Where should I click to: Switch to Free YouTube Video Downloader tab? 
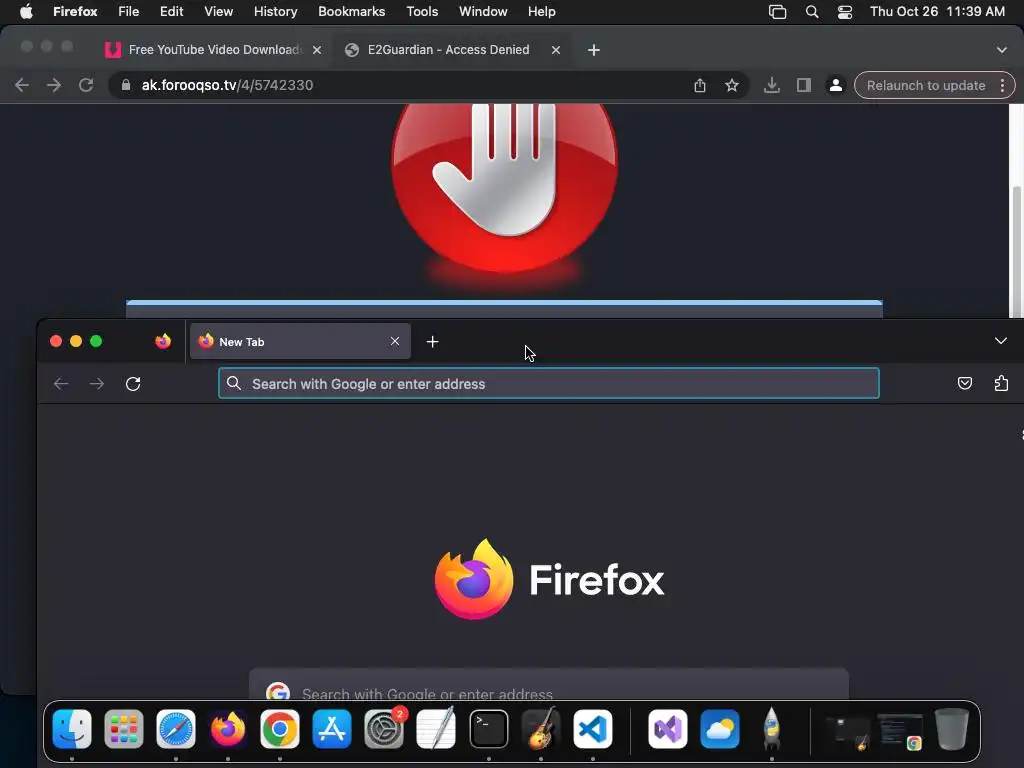tap(214, 50)
